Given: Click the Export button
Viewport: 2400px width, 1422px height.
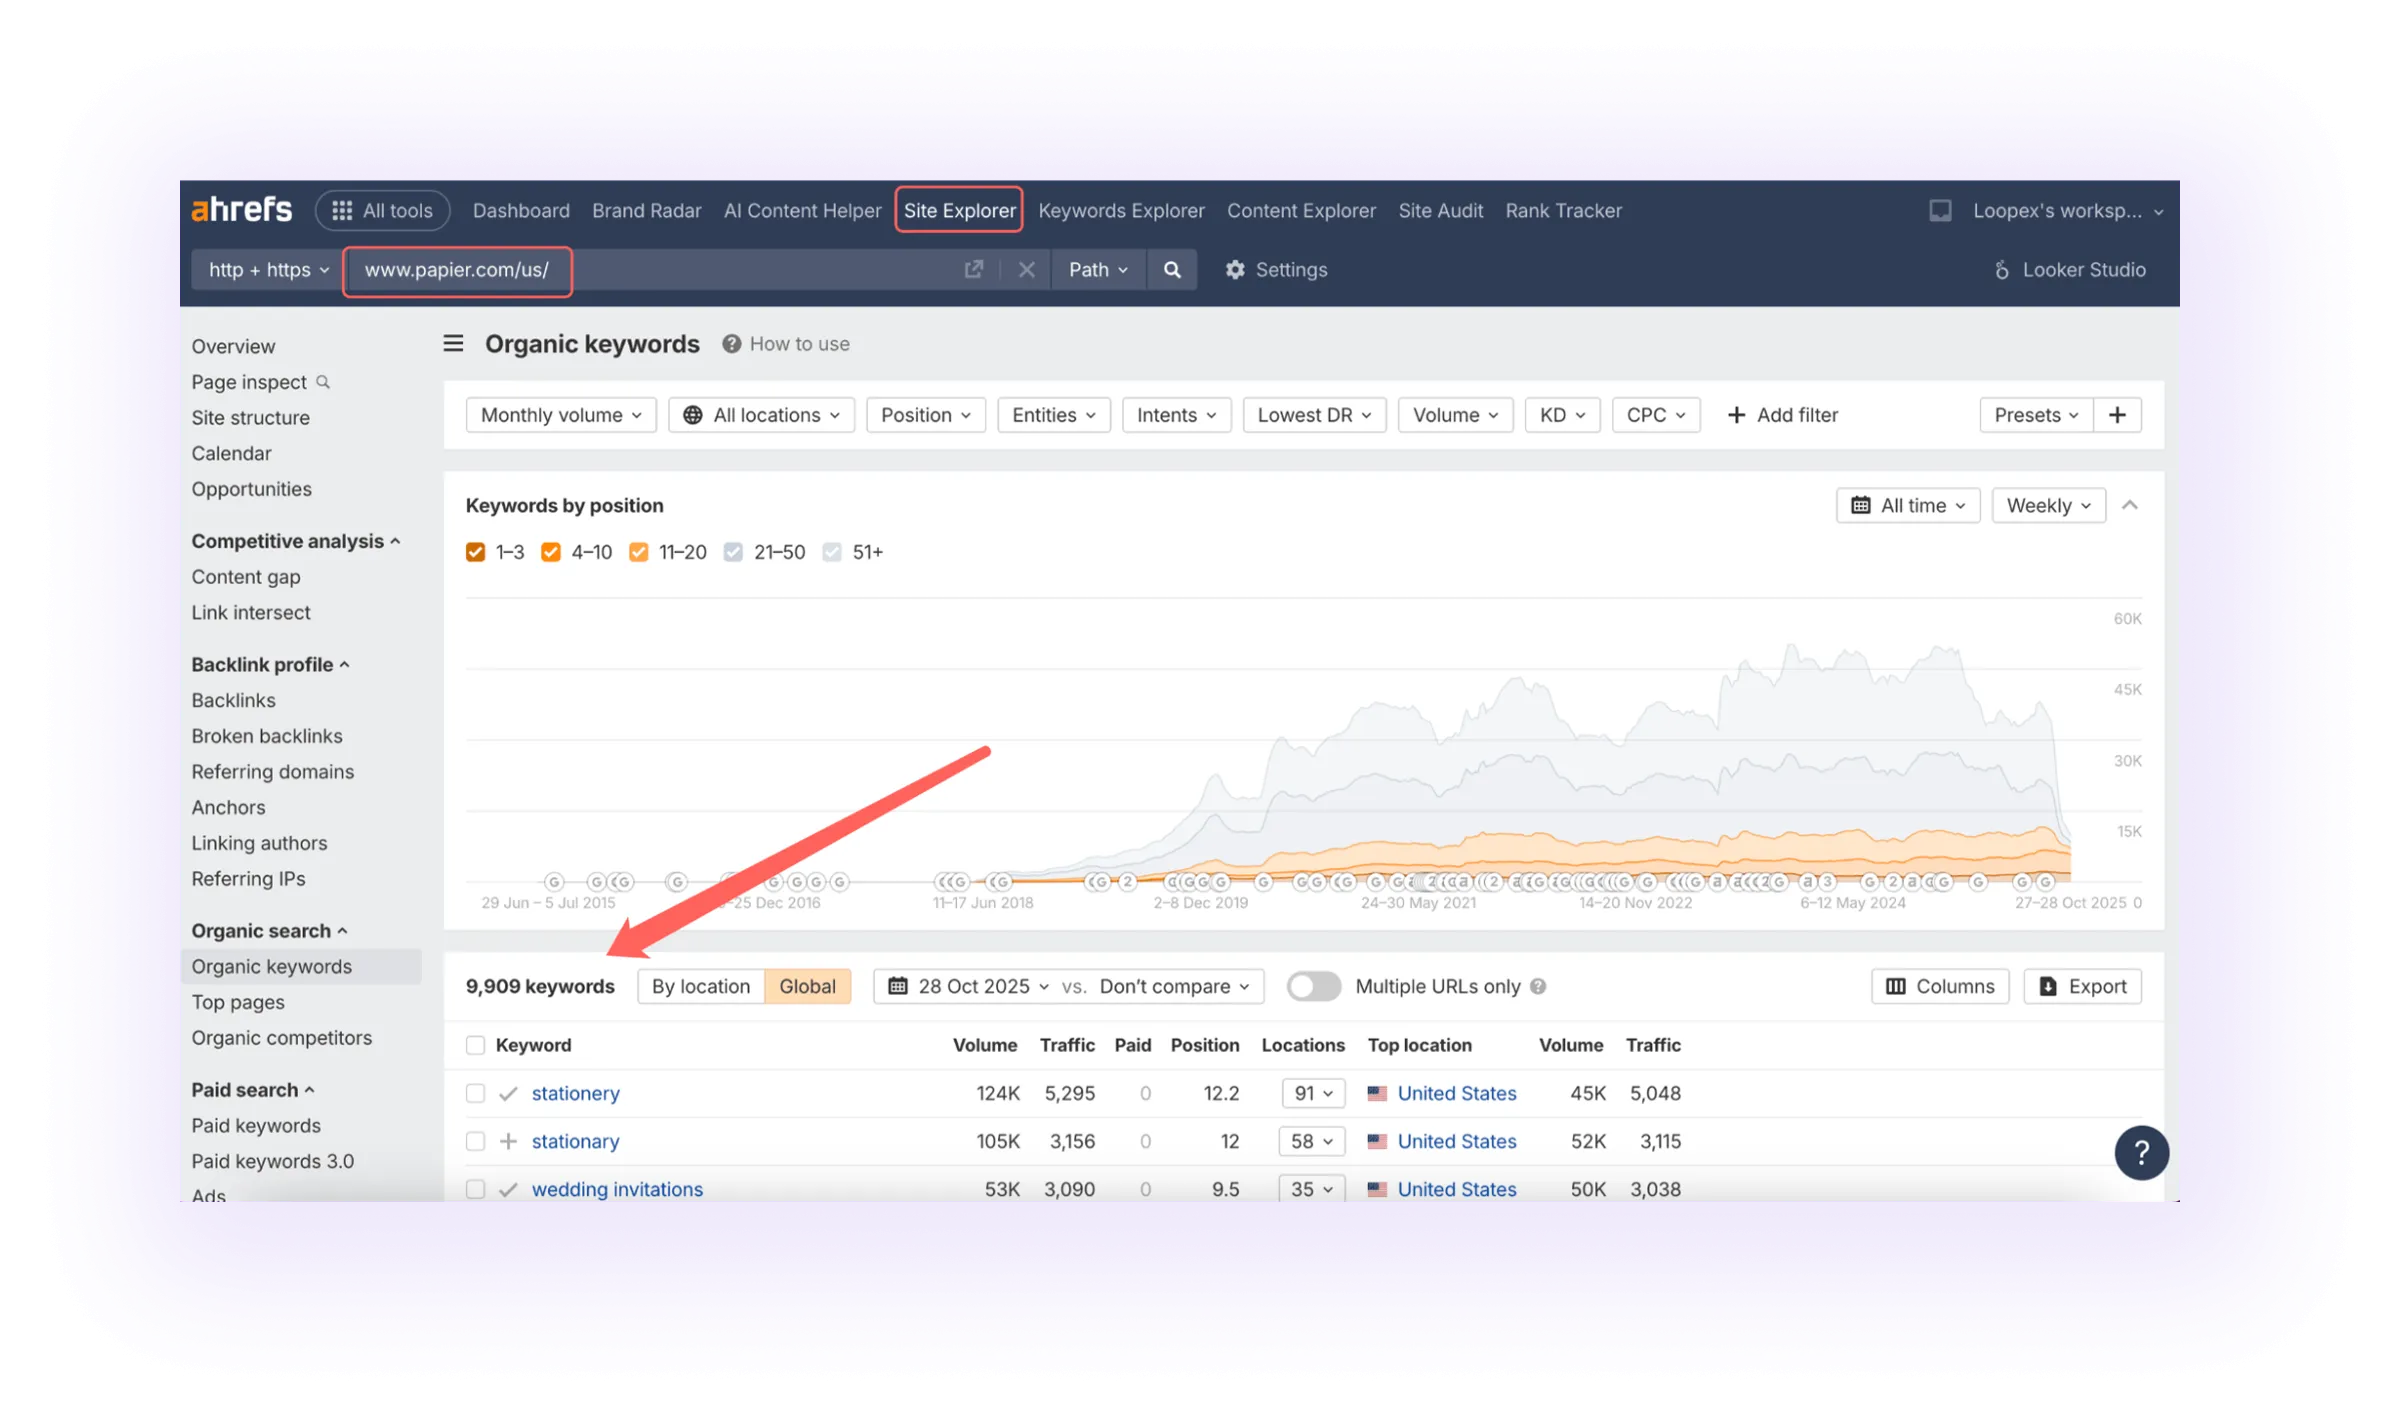Looking at the screenshot, I should click(x=2083, y=986).
